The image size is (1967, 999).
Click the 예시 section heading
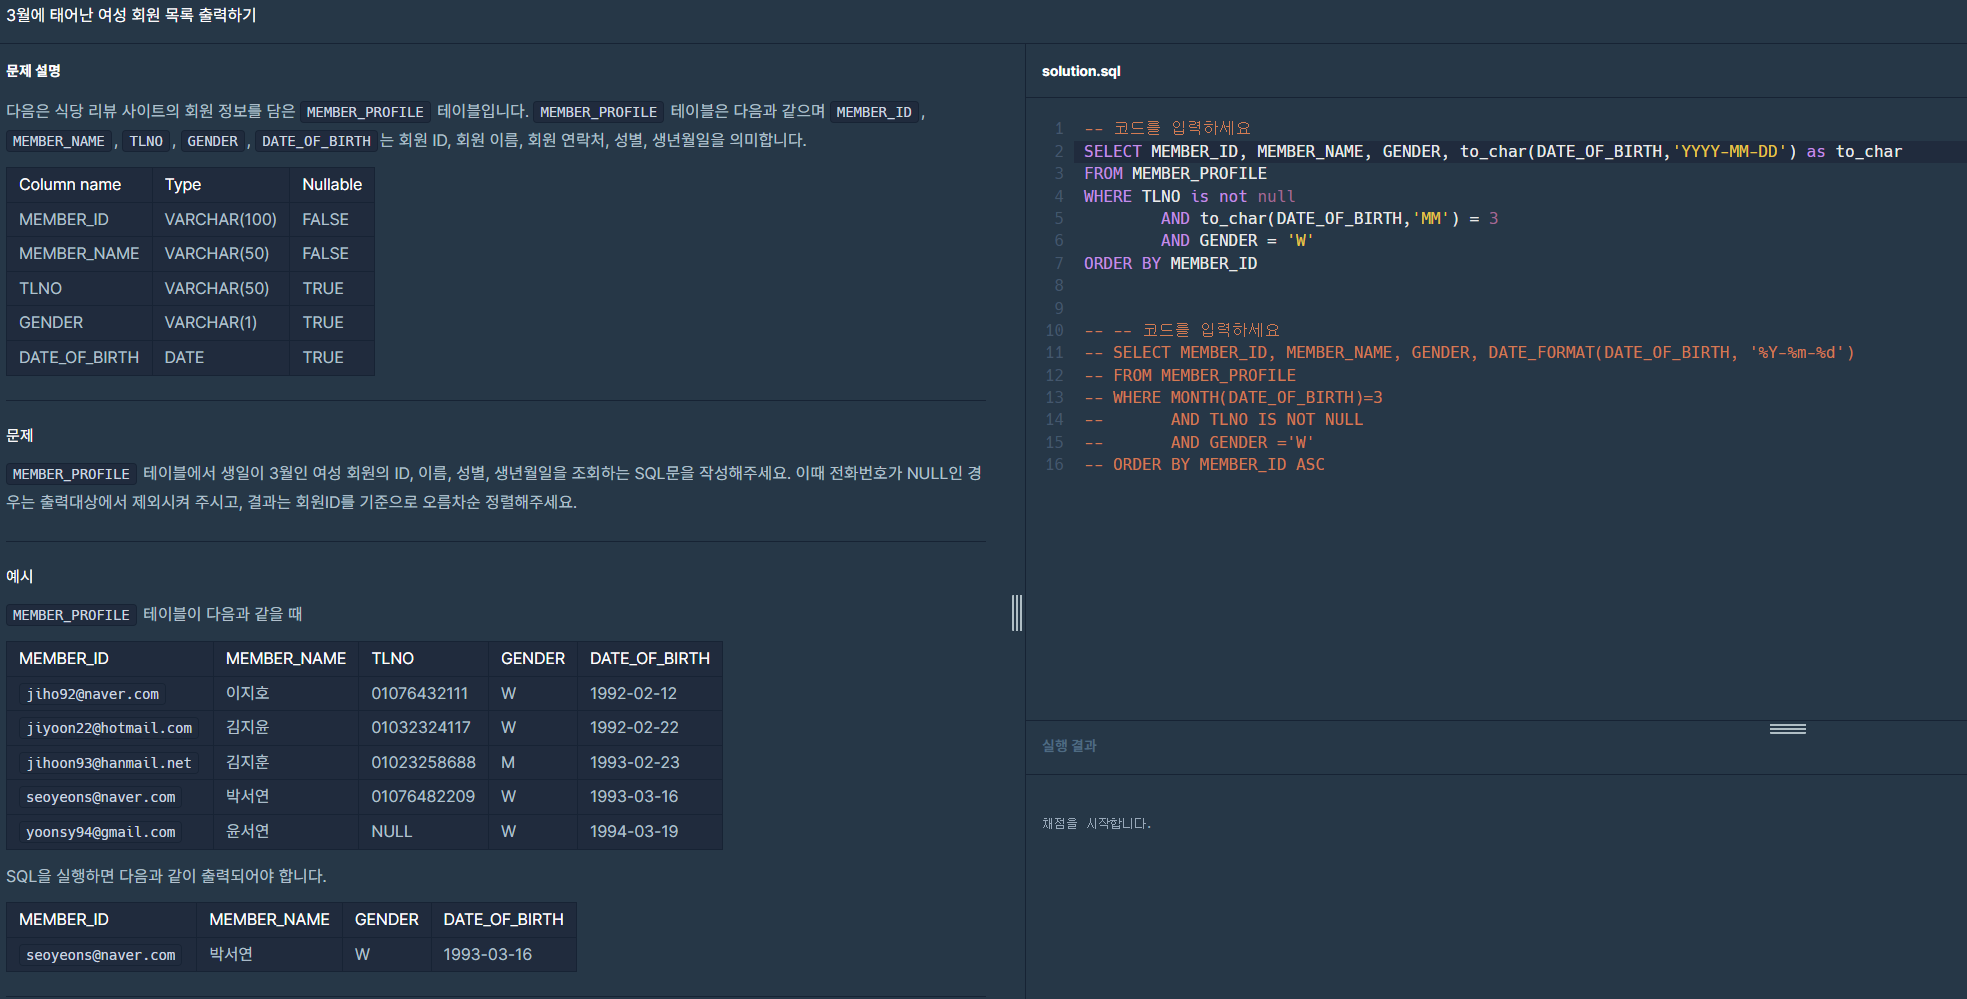(19, 576)
